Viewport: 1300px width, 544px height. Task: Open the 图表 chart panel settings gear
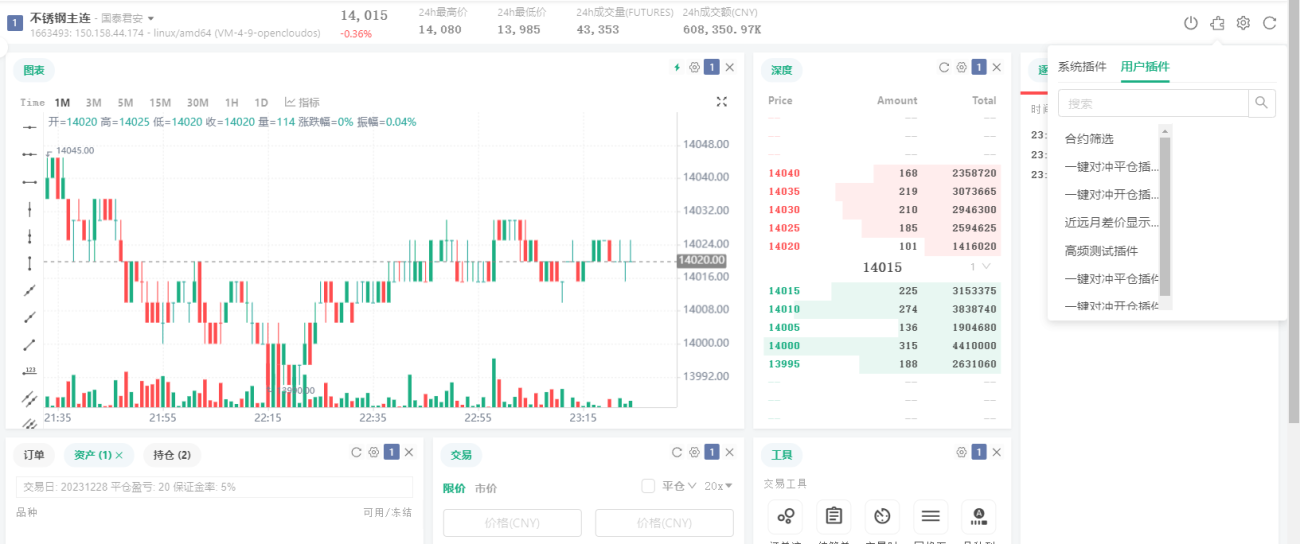pyautogui.click(x=694, y=68)
